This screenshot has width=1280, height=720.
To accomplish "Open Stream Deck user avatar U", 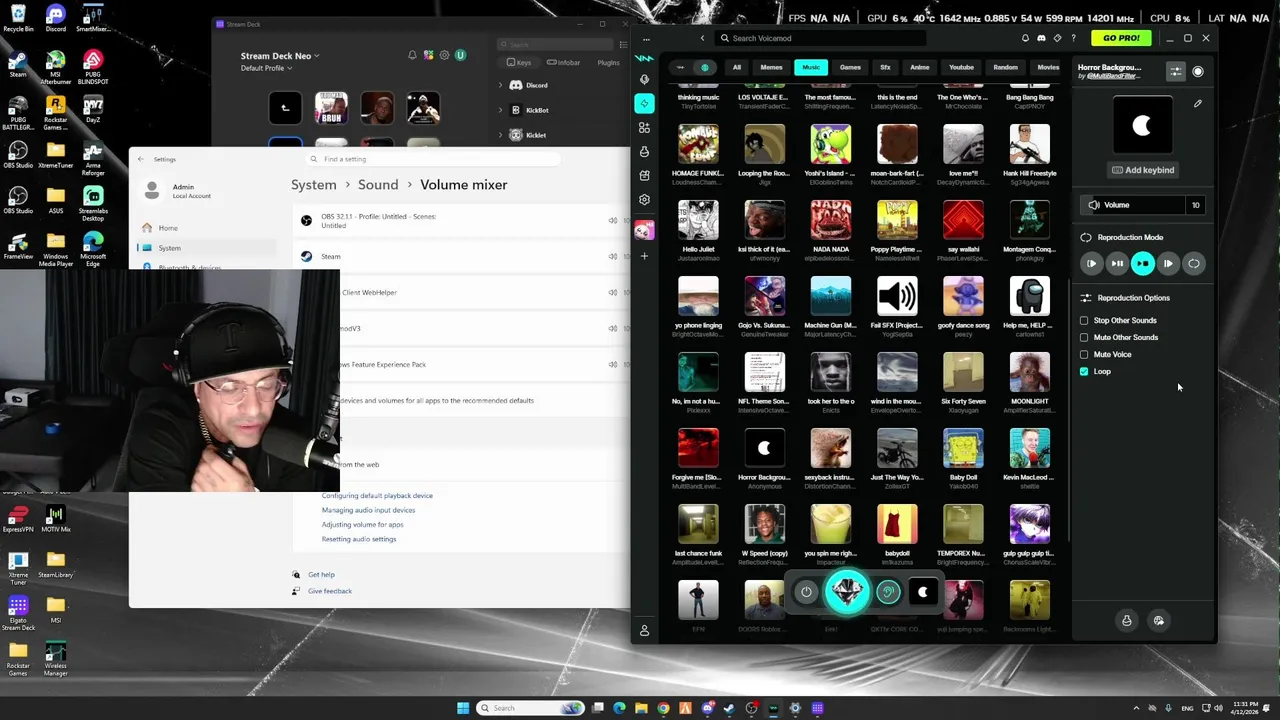I will click(460, 55).
